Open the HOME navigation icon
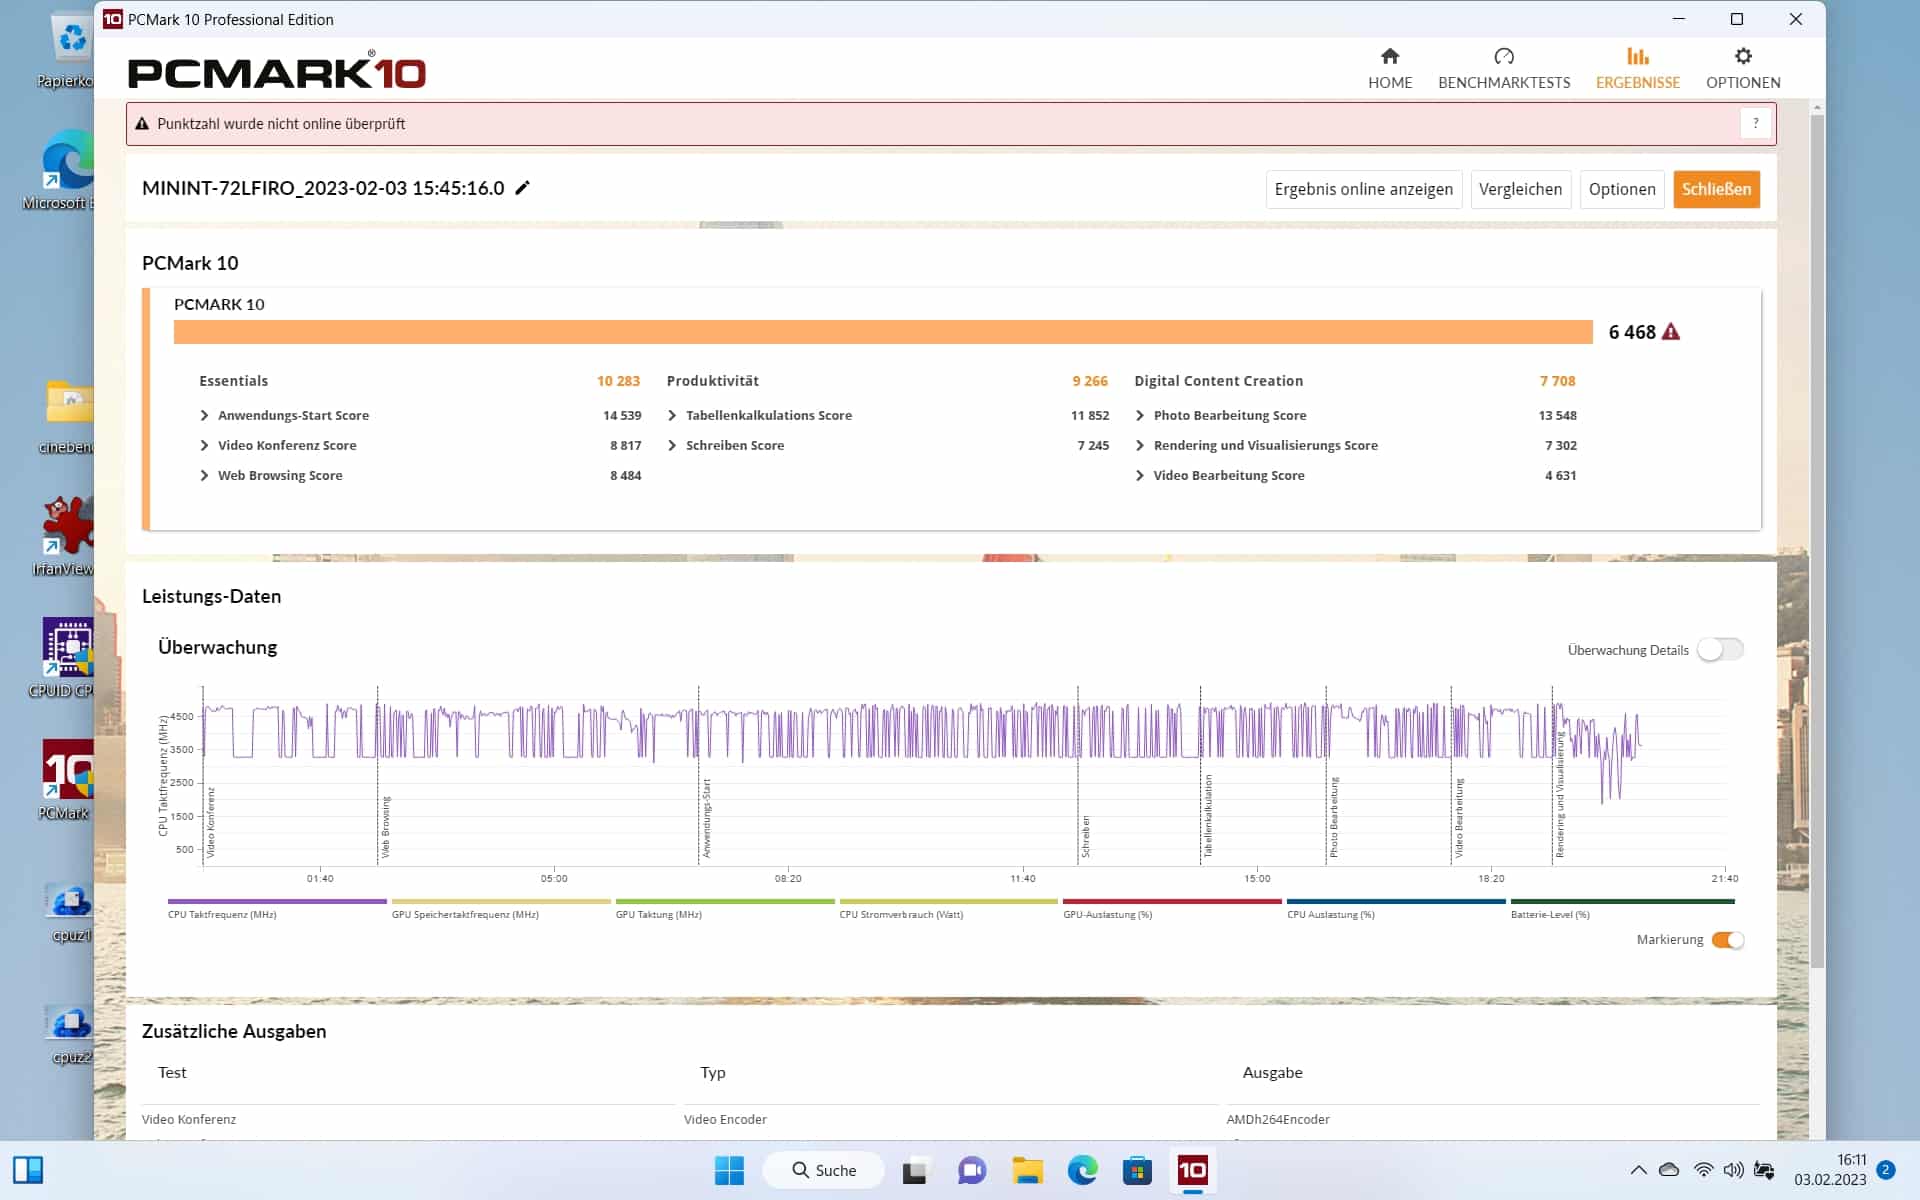This screenshot has height=1200, width=1920. point(1389,57)
